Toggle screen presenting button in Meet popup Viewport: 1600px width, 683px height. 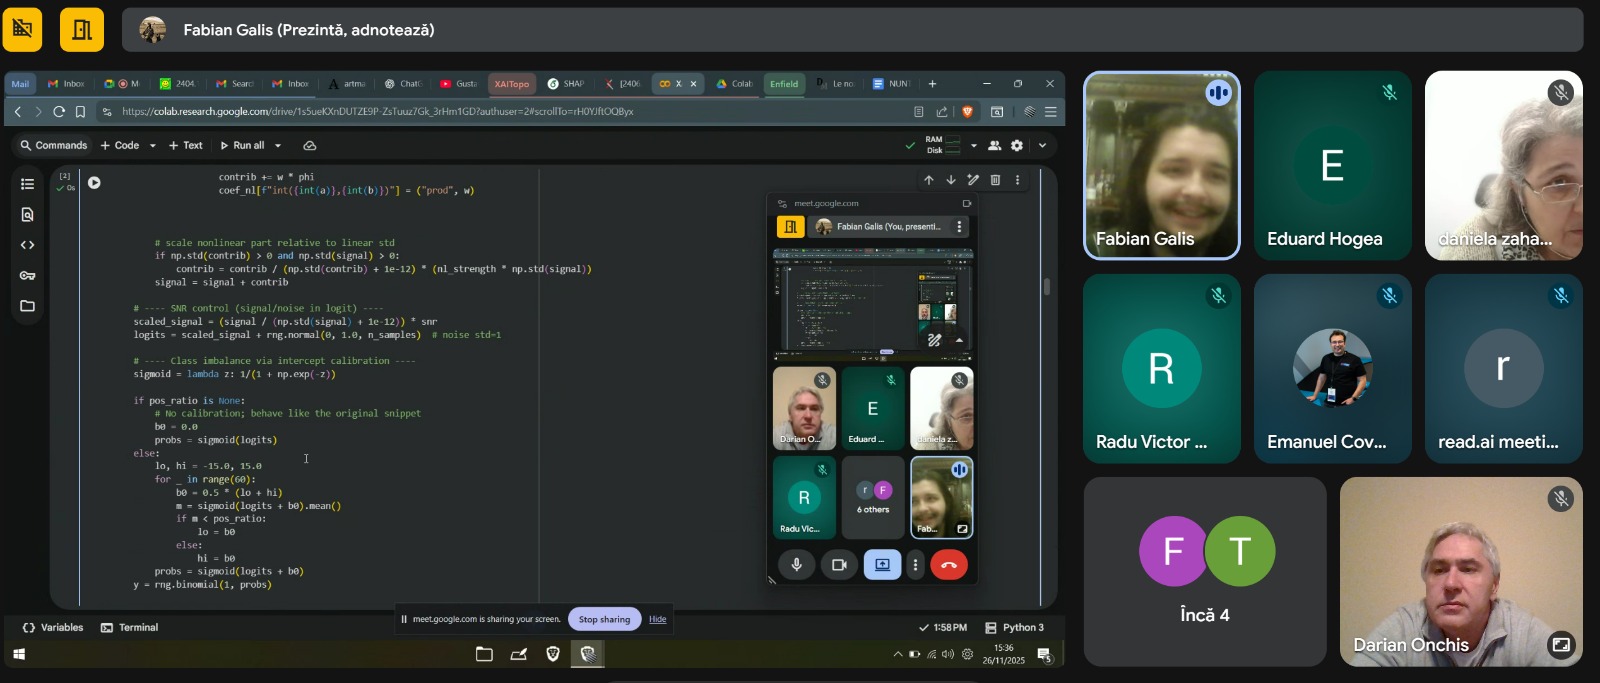(x=882, y=565)
